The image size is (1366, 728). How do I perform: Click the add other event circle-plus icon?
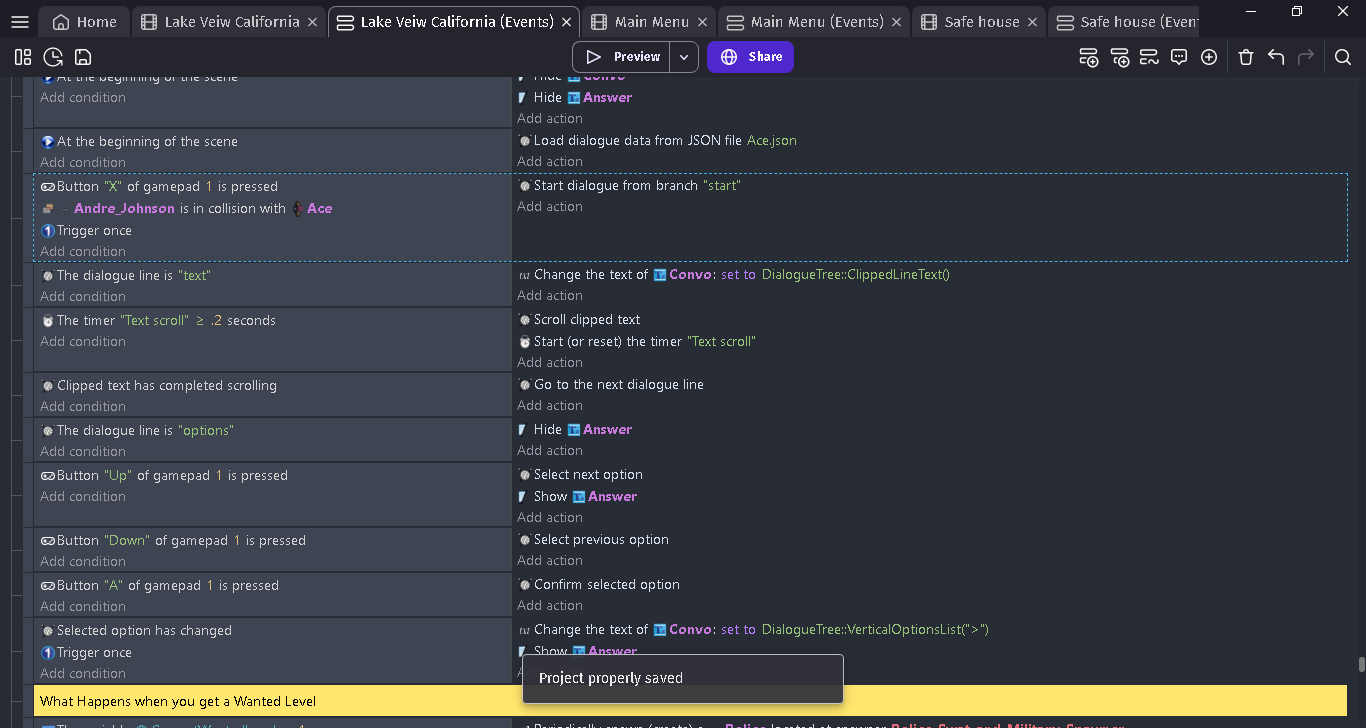pyautogui.click(x=1209, y=57)
